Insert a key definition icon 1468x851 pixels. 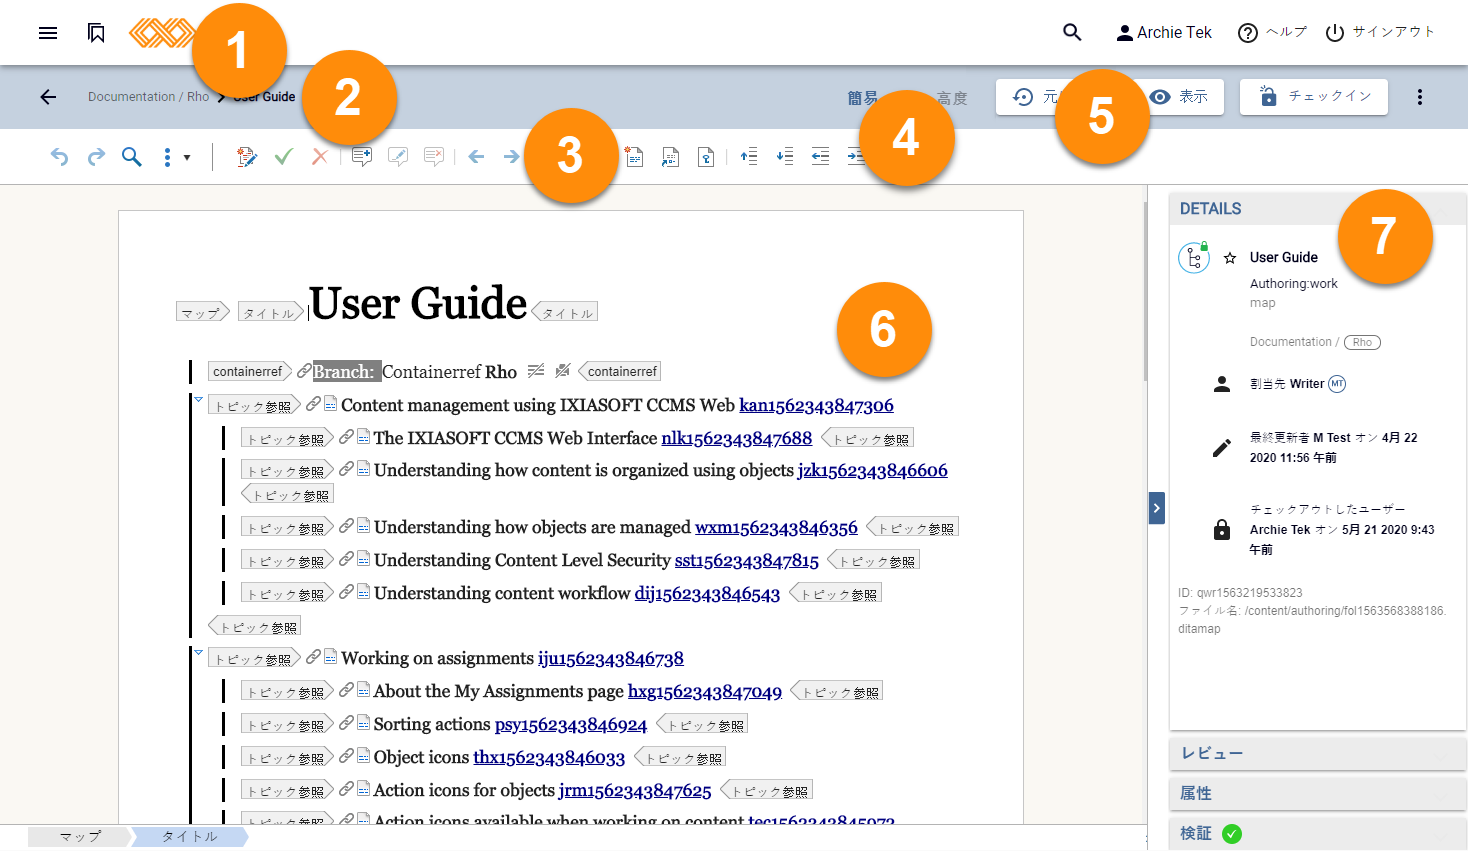[x=706, y=157]
